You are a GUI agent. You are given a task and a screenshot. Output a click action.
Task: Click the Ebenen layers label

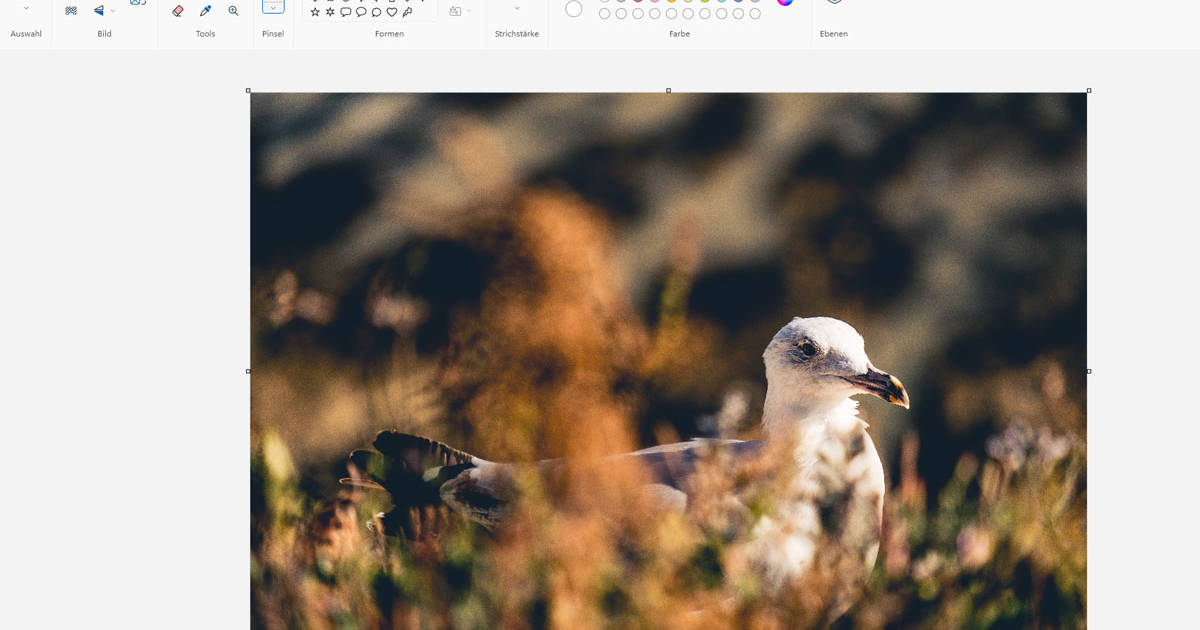(834, 34)
